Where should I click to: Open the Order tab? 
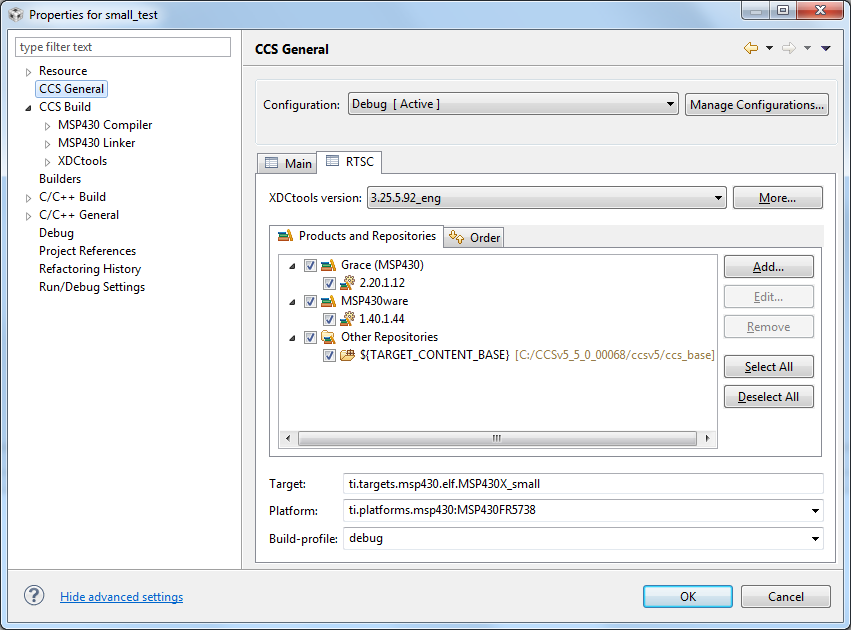476,237
